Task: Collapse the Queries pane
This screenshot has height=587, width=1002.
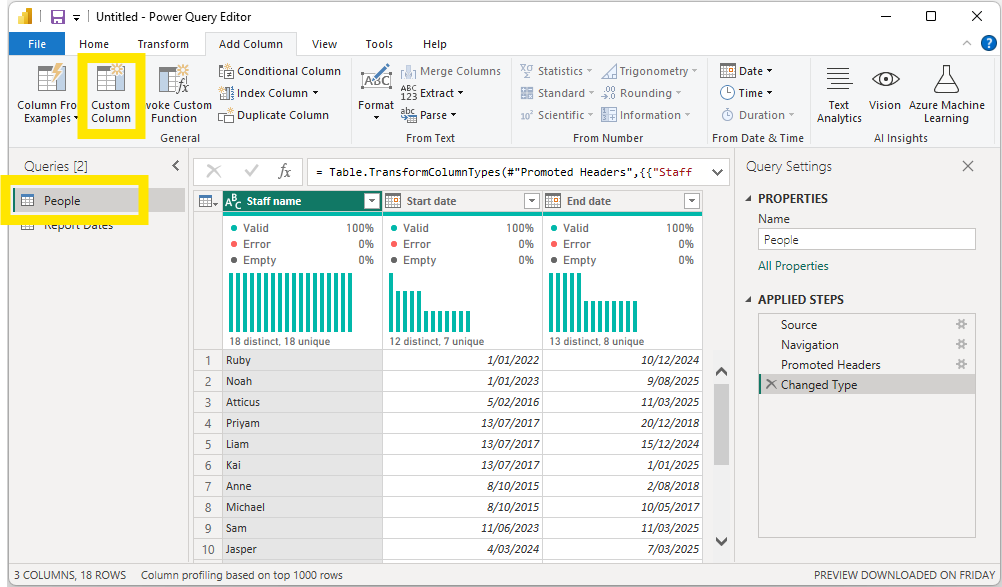Action: click(176, 165)
